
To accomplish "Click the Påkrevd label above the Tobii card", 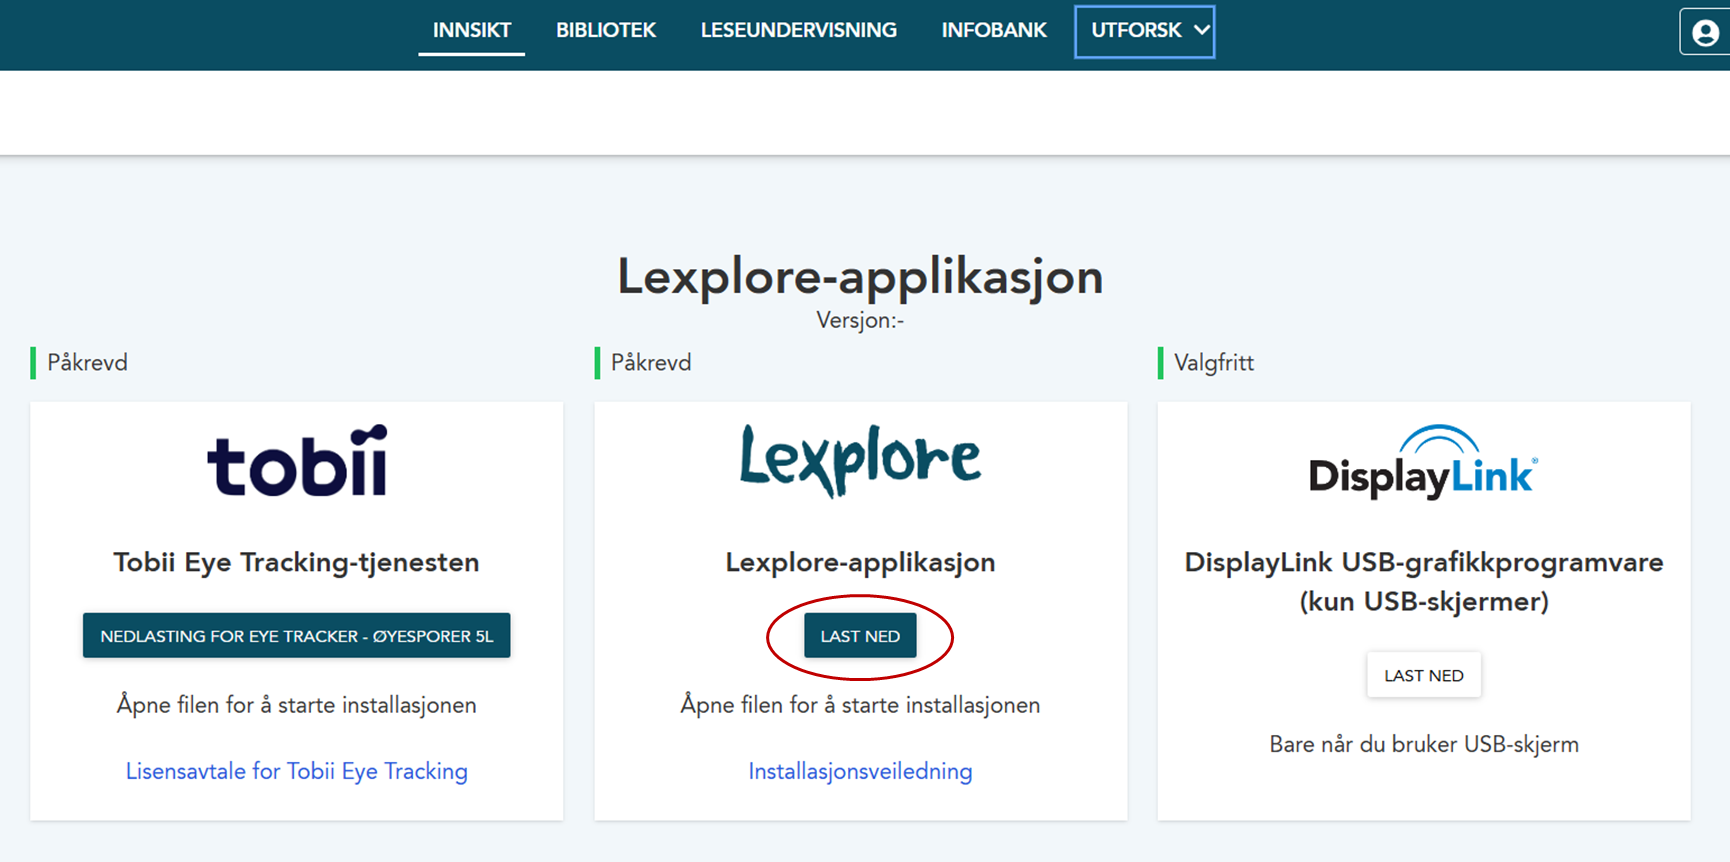I will pyautogui.click(x=87, y=363).
